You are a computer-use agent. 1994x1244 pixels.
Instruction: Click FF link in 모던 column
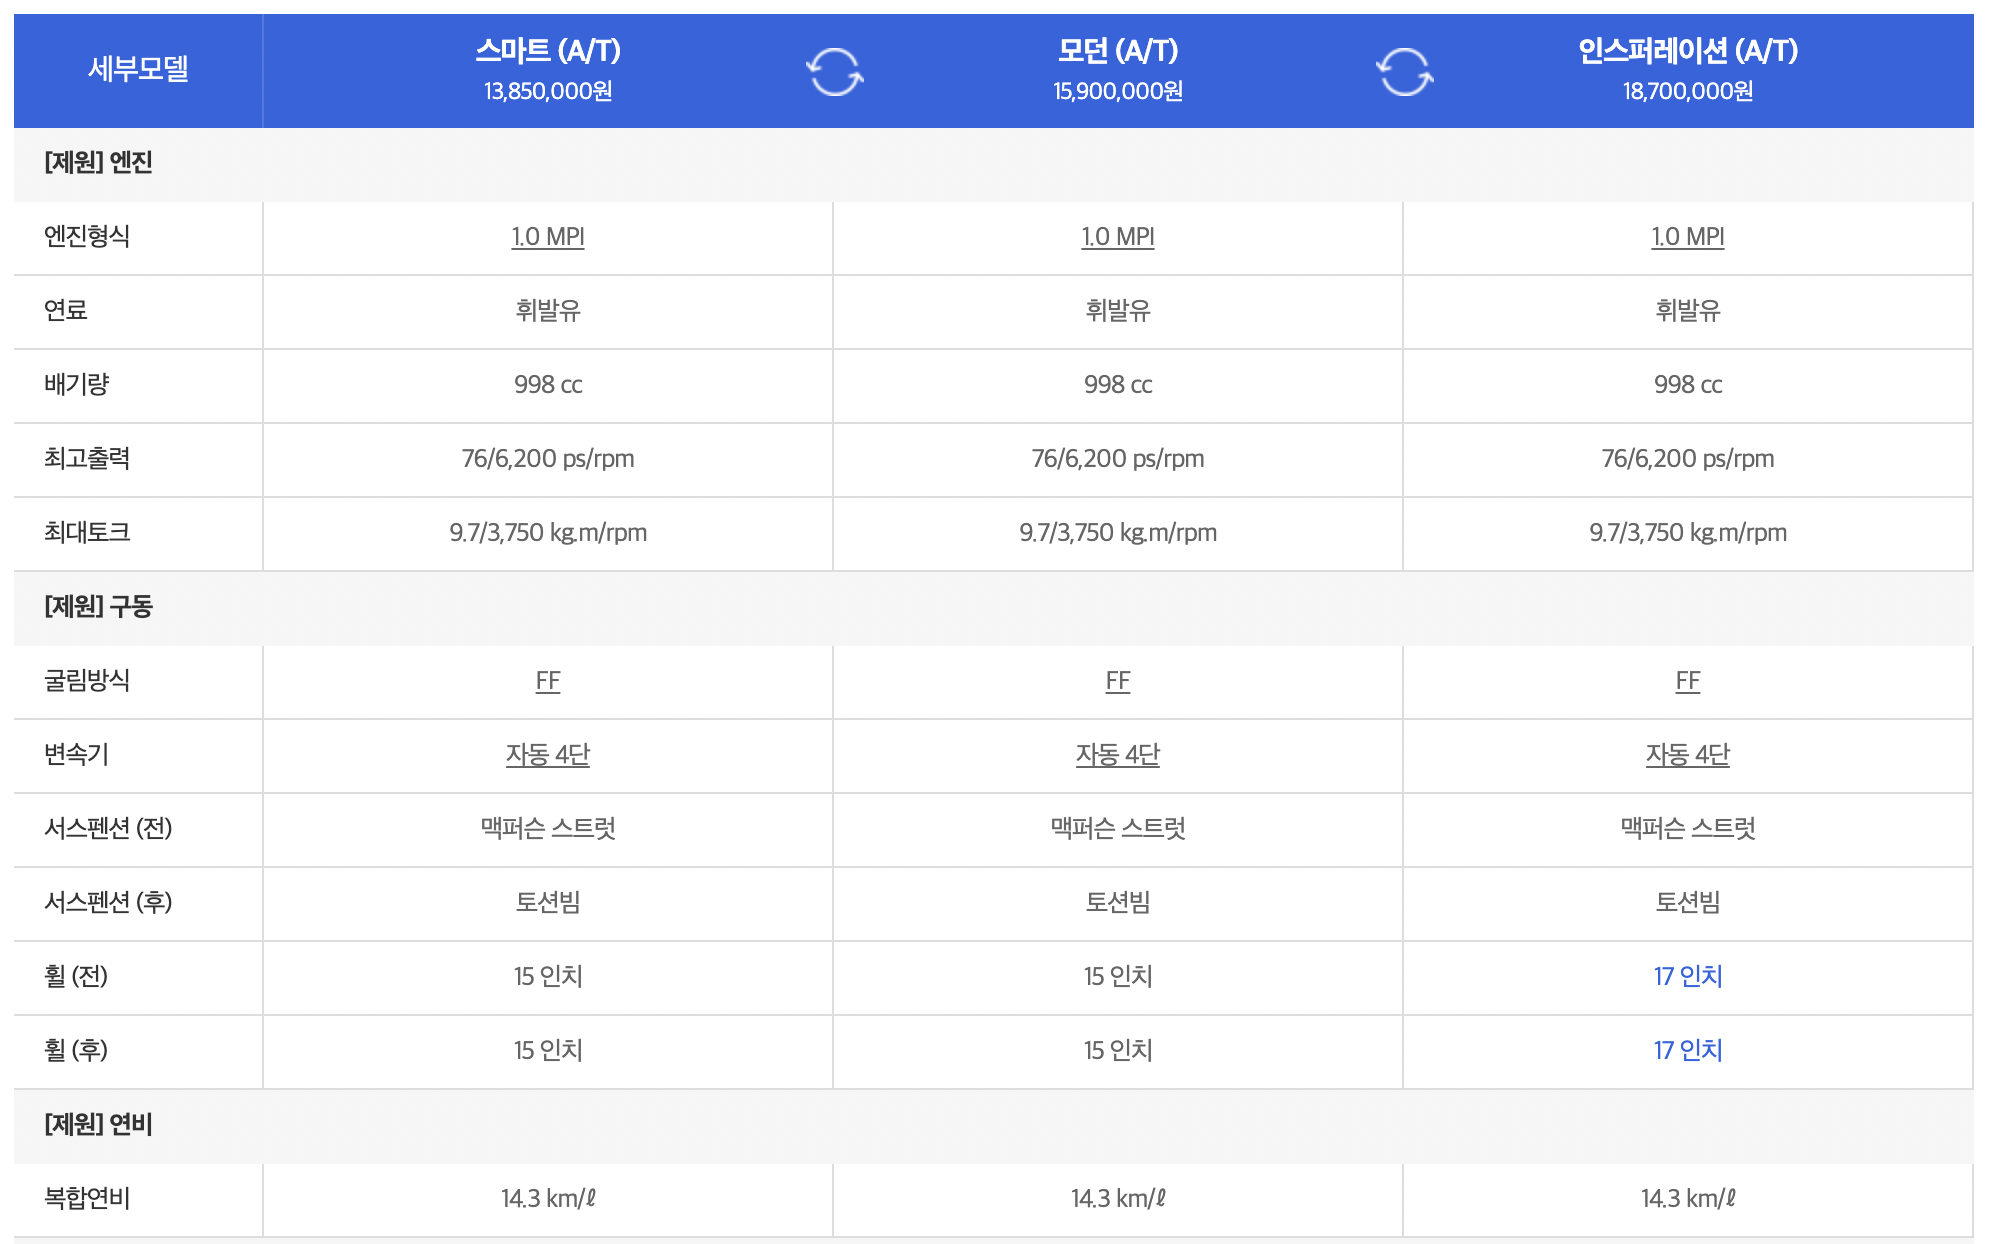[x=1118, y=681]
